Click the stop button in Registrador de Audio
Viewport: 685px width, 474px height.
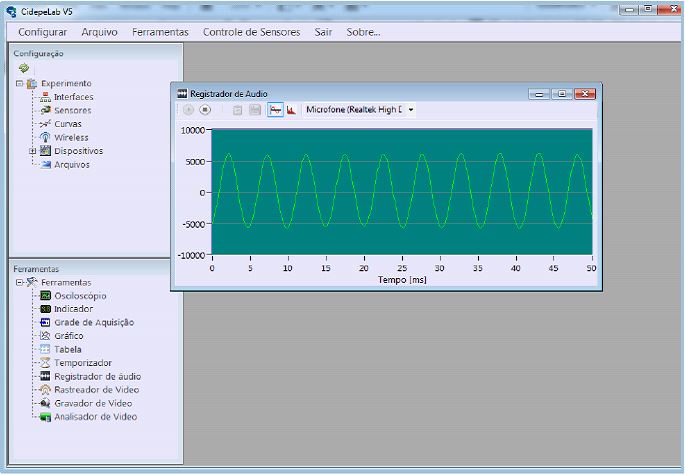tap(205, 110)
